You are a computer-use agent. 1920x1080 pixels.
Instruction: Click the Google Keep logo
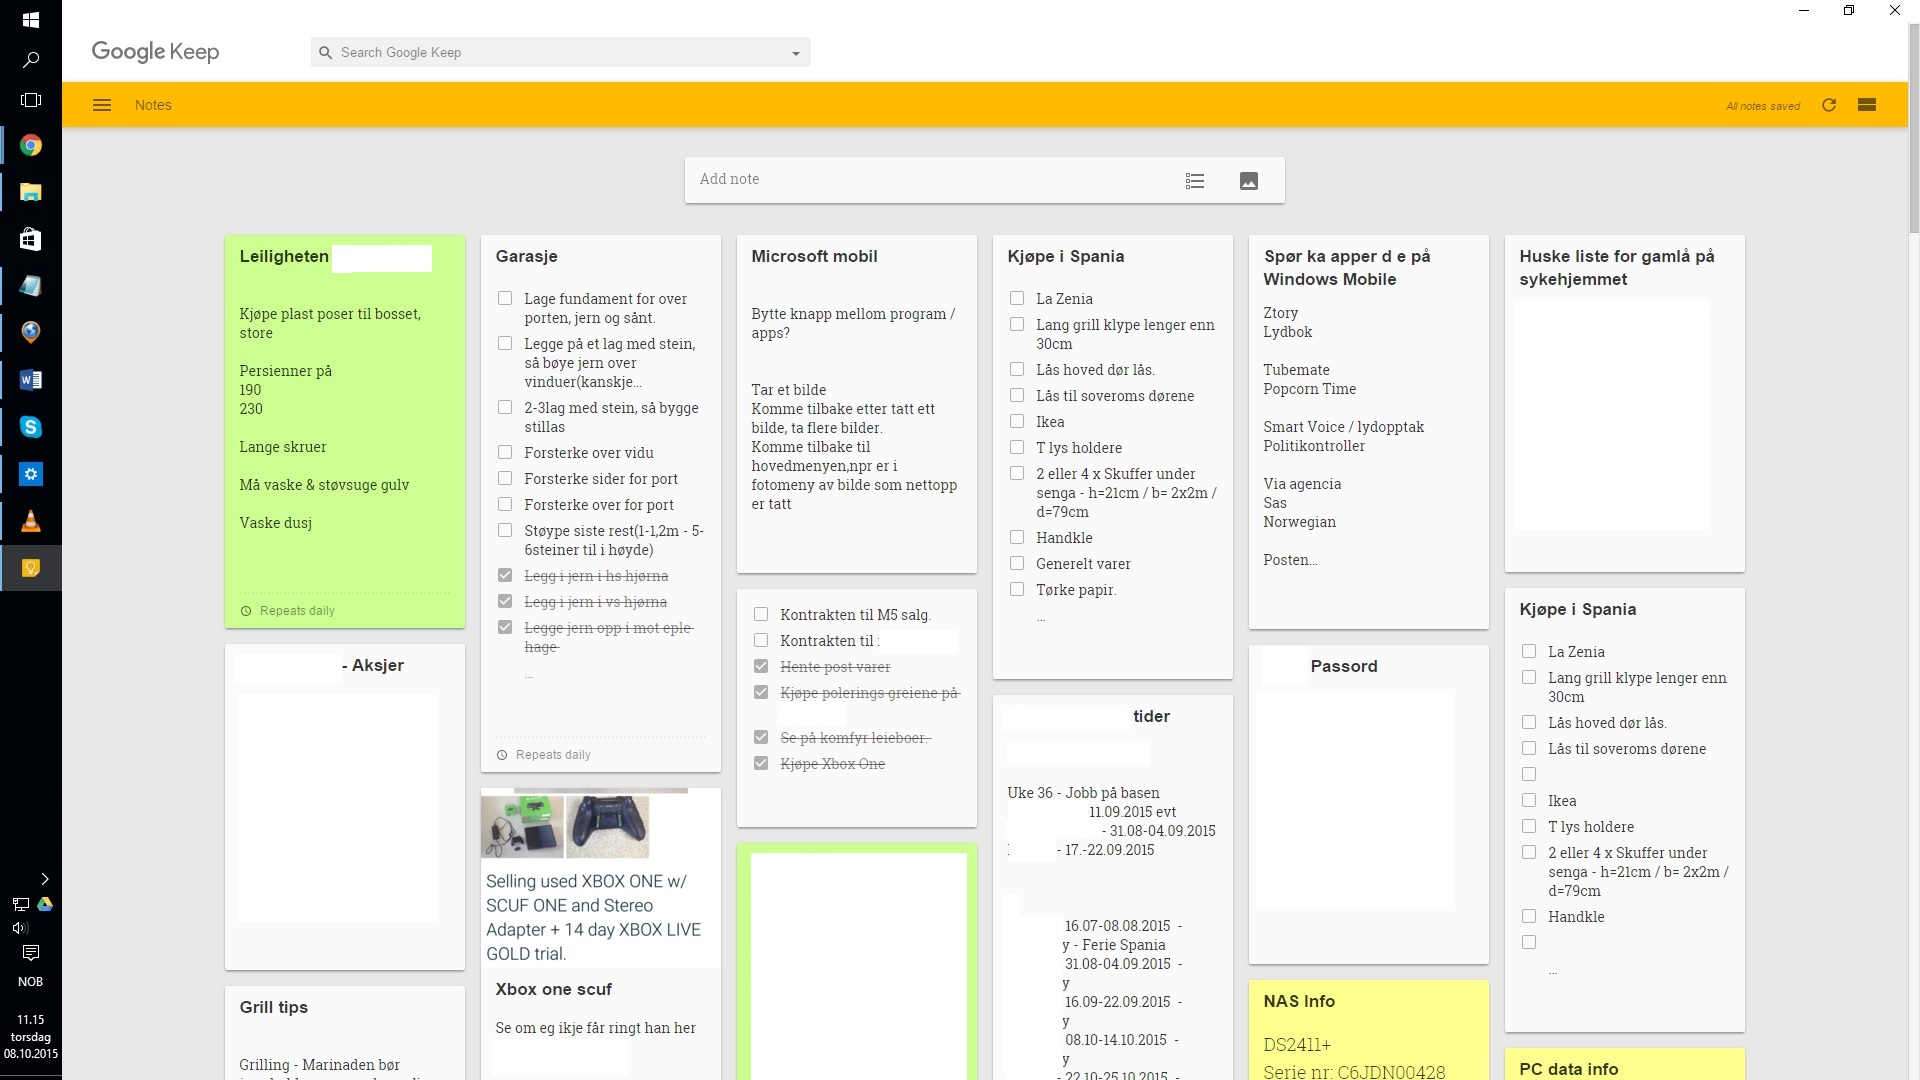155,52
